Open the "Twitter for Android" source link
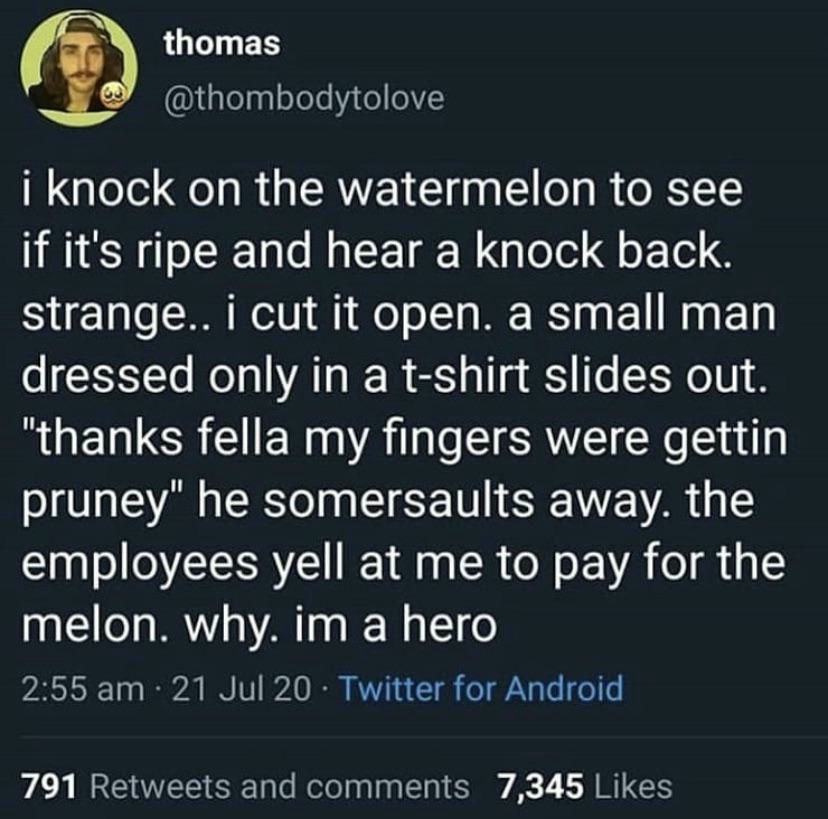The width and height of the screenshot is (828, 819). pos(483,689)
